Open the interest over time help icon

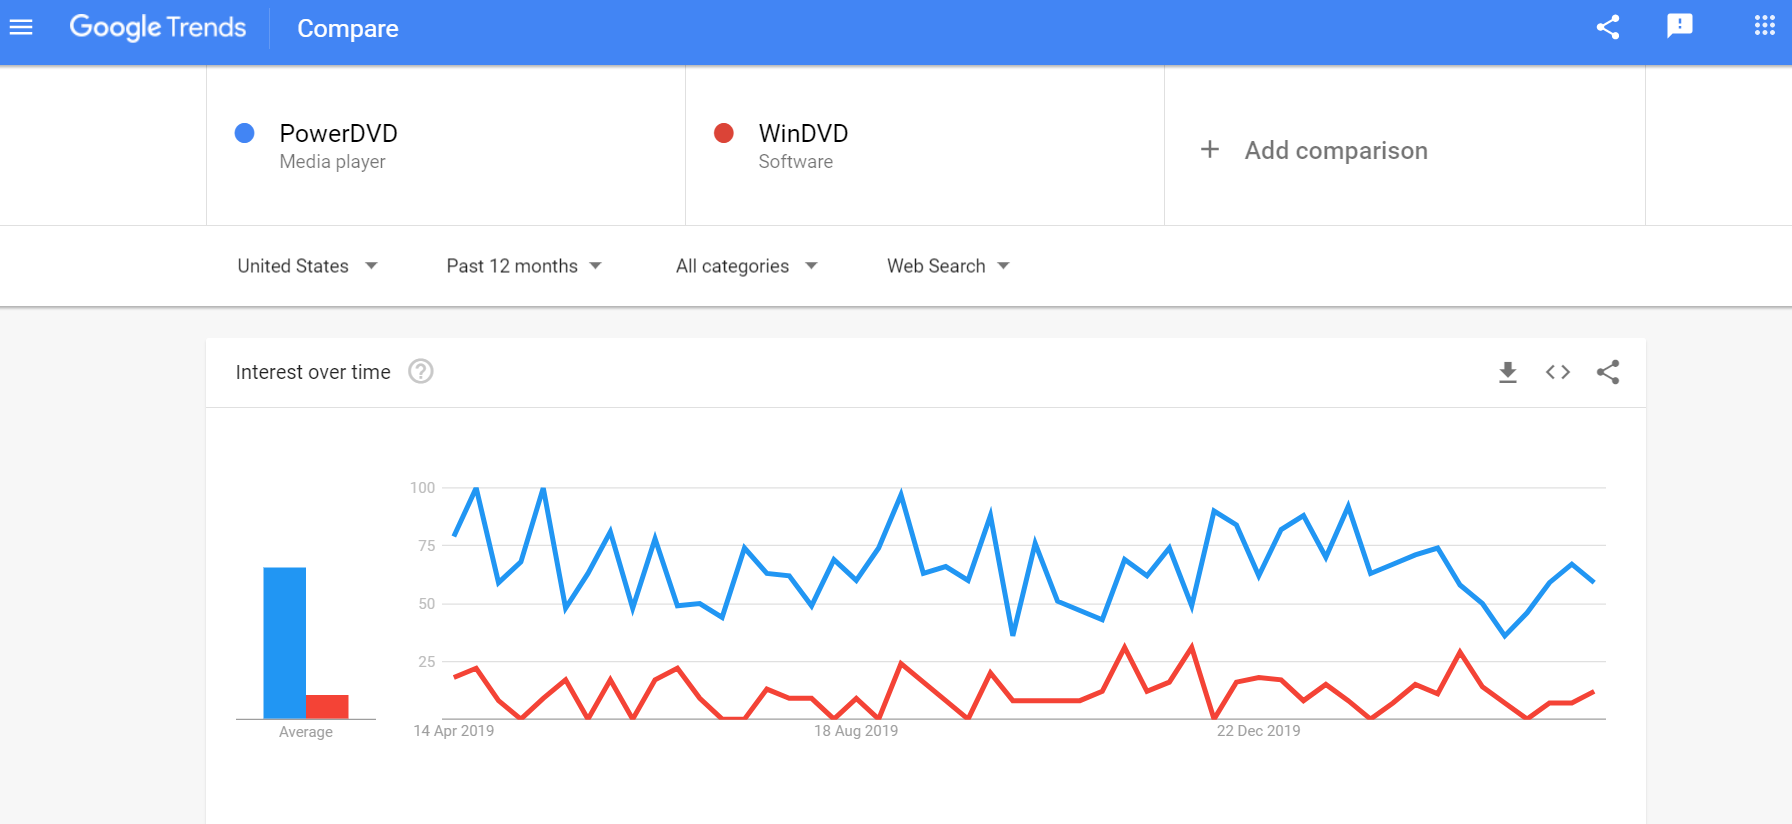click(x=421, y=371)
